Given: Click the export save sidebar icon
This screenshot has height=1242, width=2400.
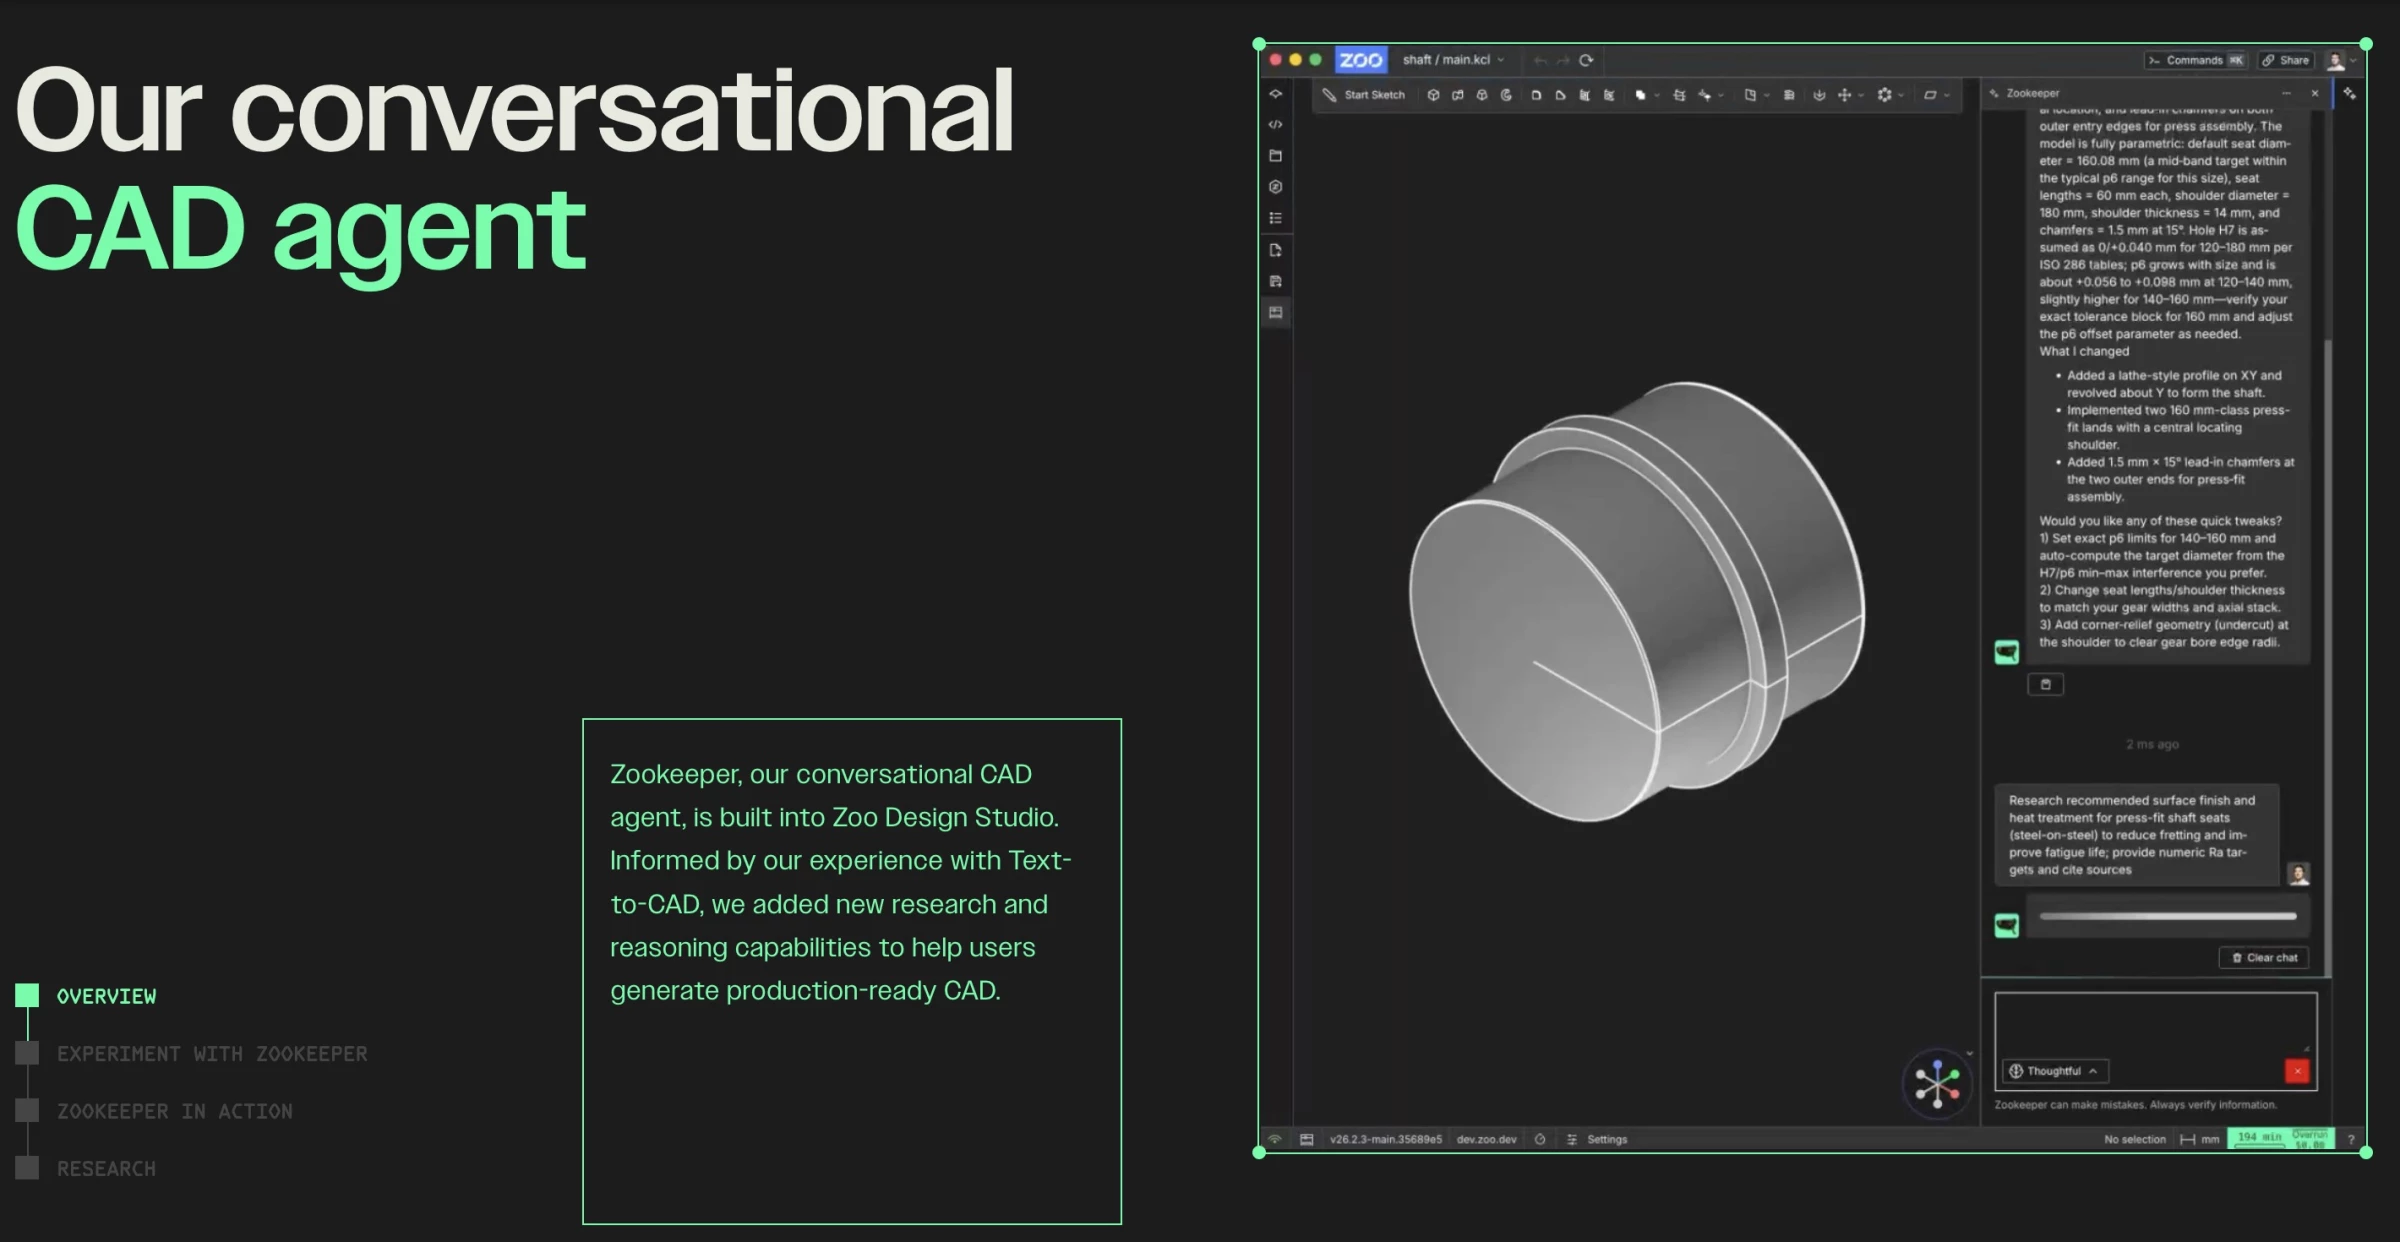Looking at the screenshot, I should 1276,281.
